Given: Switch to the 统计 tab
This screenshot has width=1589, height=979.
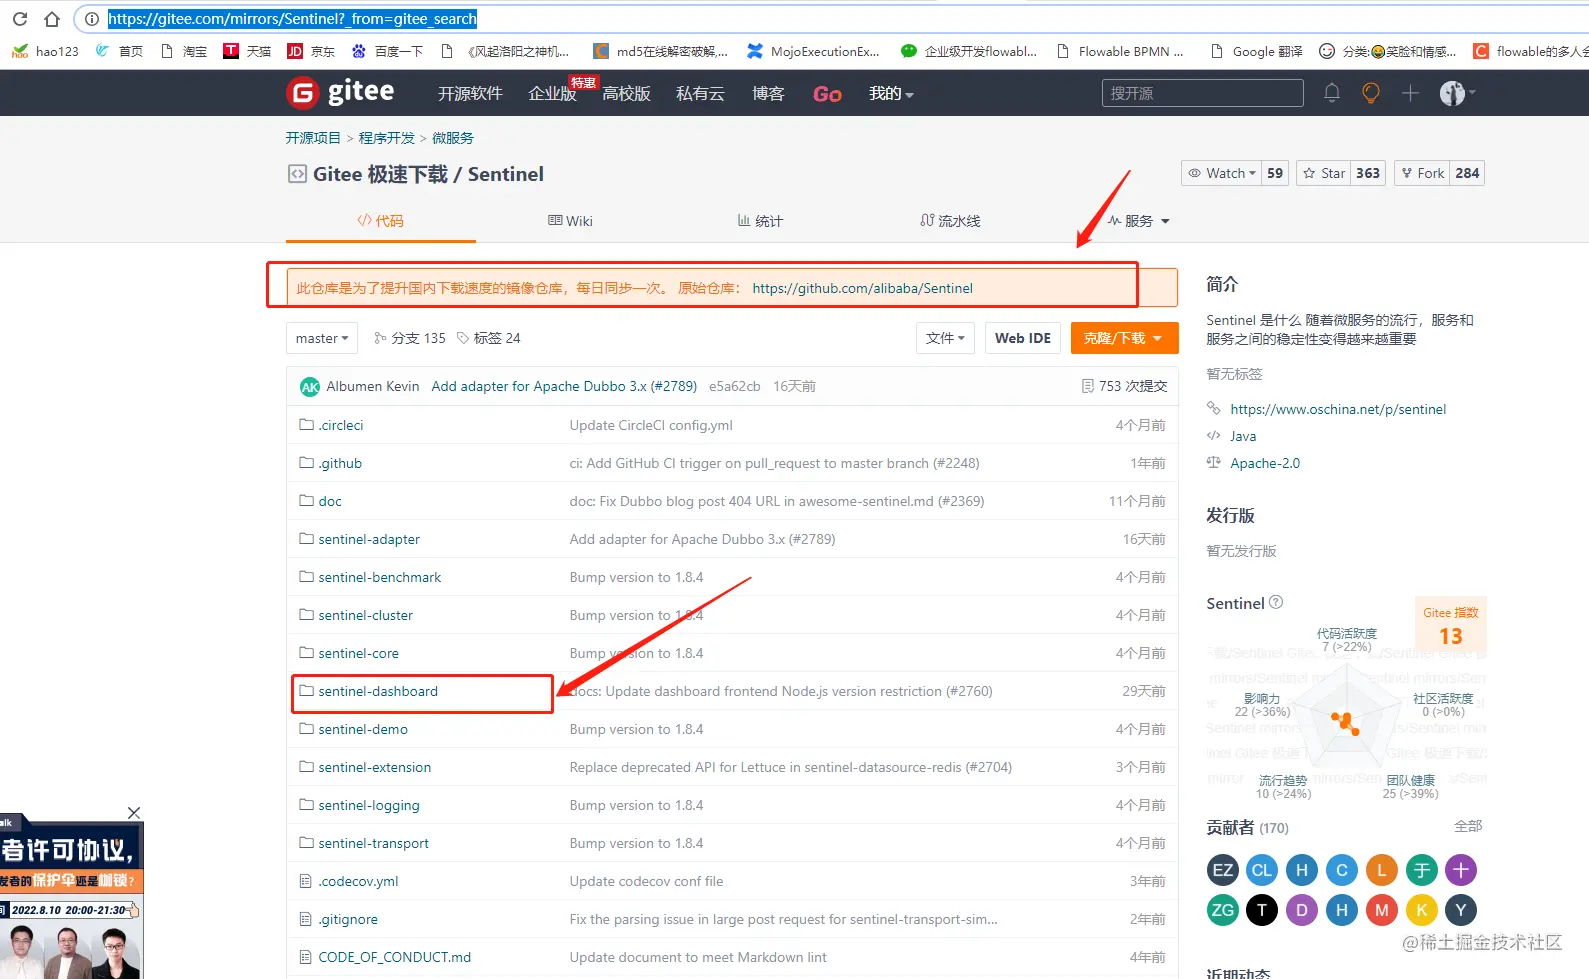Looking at the screenshot, I should tap(760, 221).
